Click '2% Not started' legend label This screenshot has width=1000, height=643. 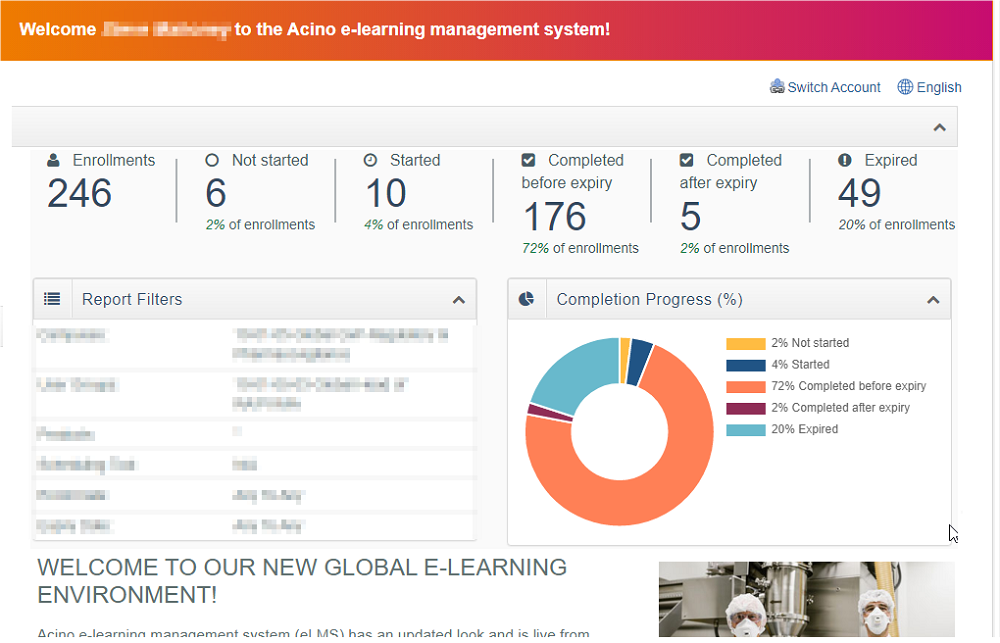[x=810, y=343]
